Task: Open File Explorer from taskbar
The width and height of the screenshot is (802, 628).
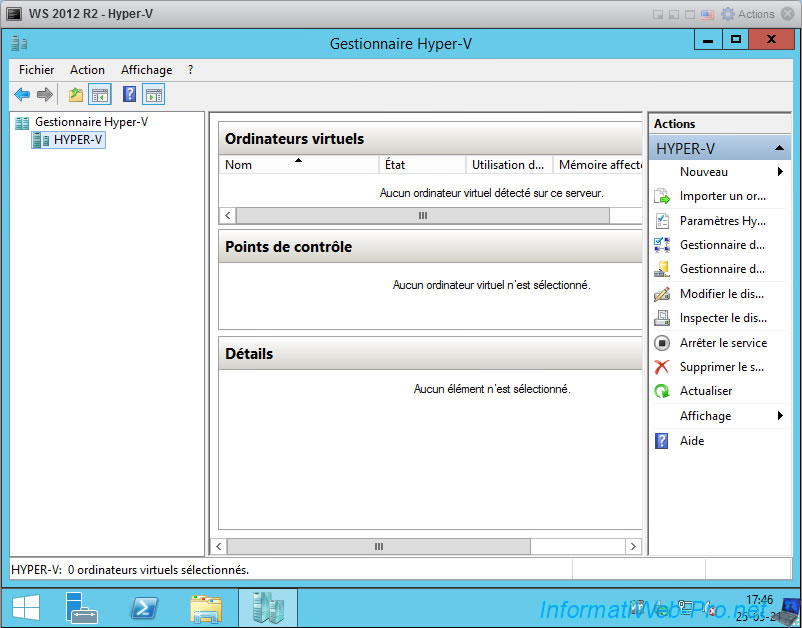Action: (206, 609)
